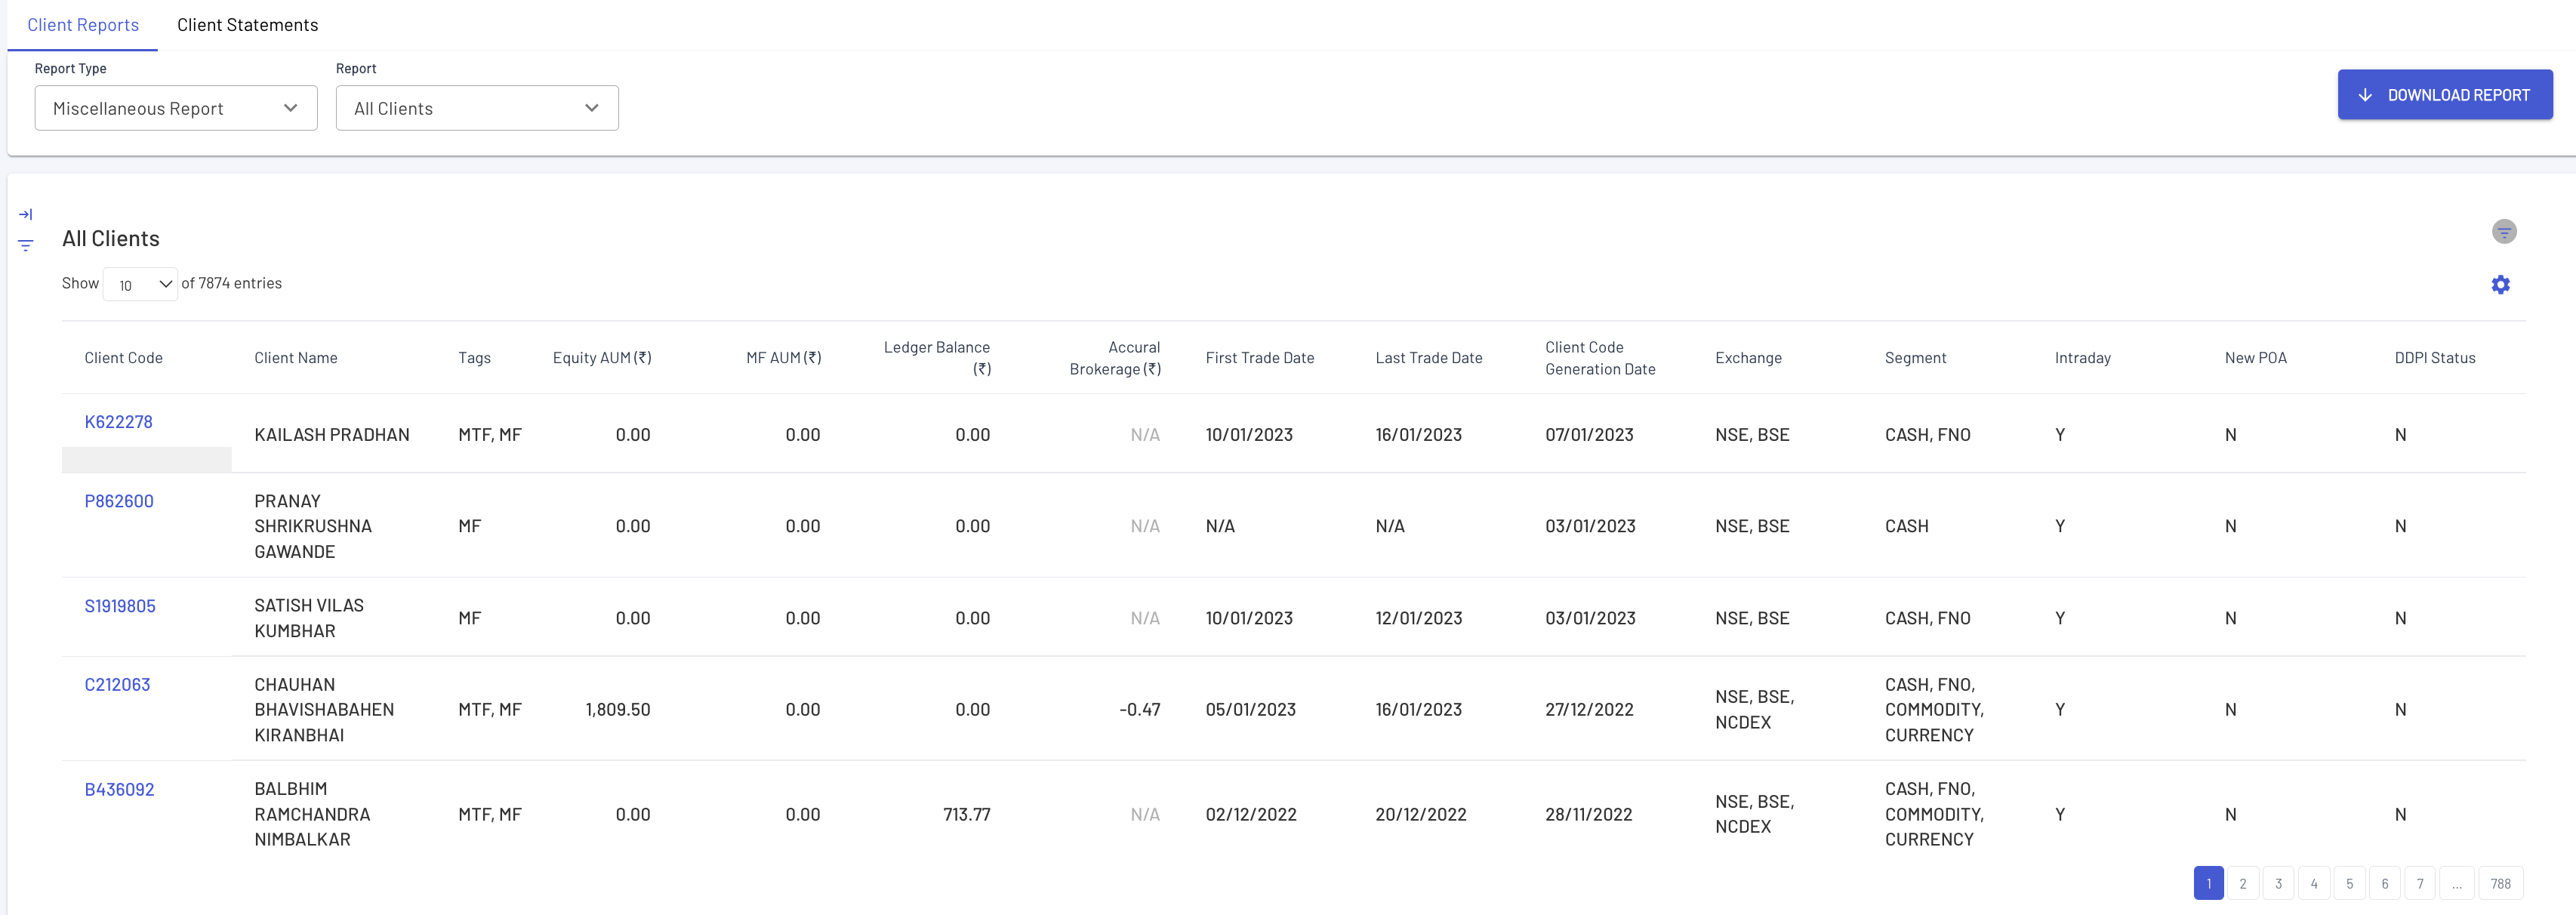This screenshot has height=915, width=2576.
Task: Go to page 2 of results
Action: [x=2242, y=883]
